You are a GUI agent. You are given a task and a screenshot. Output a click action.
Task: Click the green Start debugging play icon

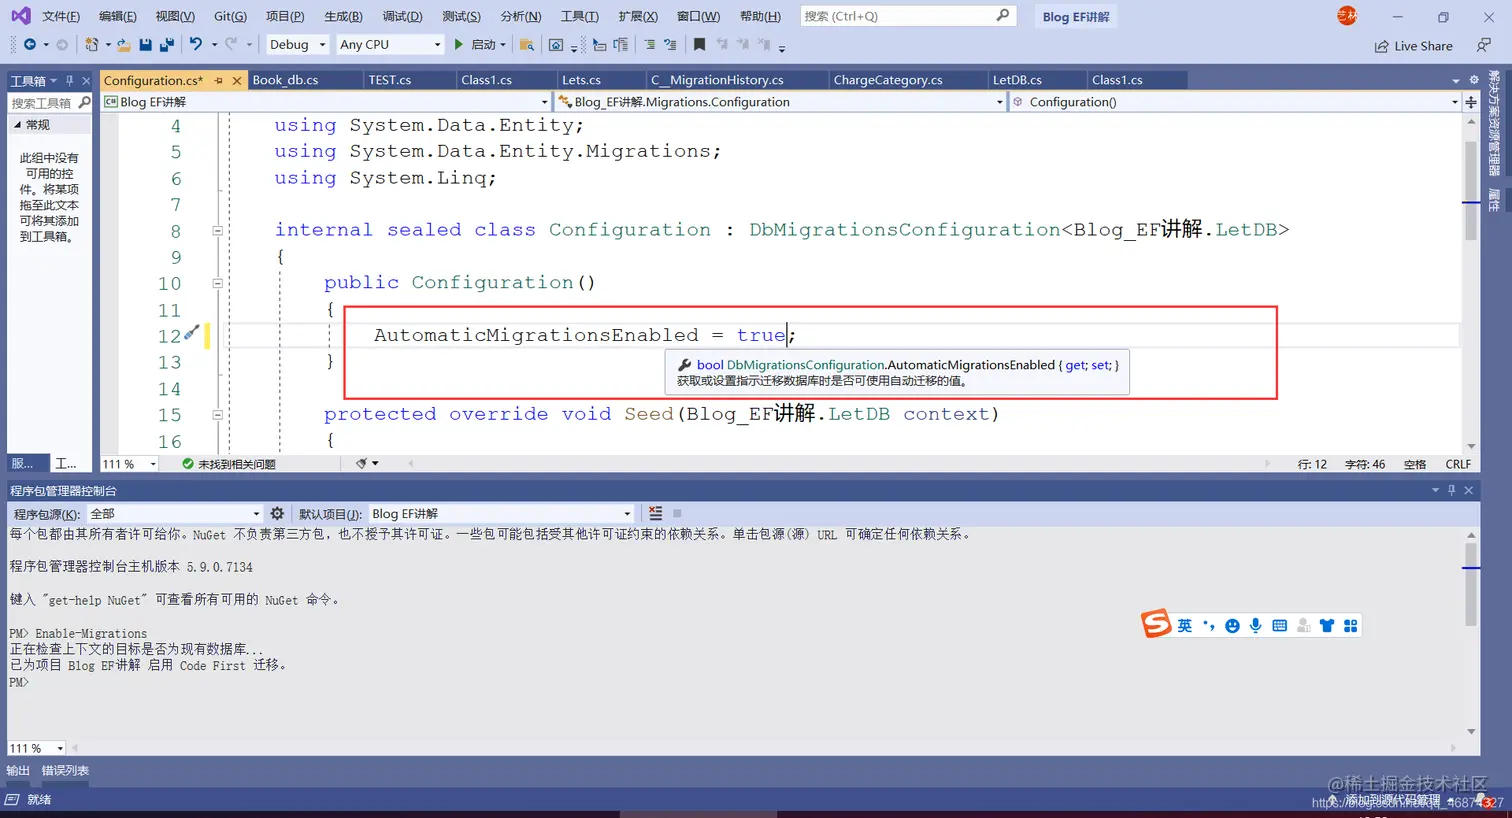pos(458,44)
